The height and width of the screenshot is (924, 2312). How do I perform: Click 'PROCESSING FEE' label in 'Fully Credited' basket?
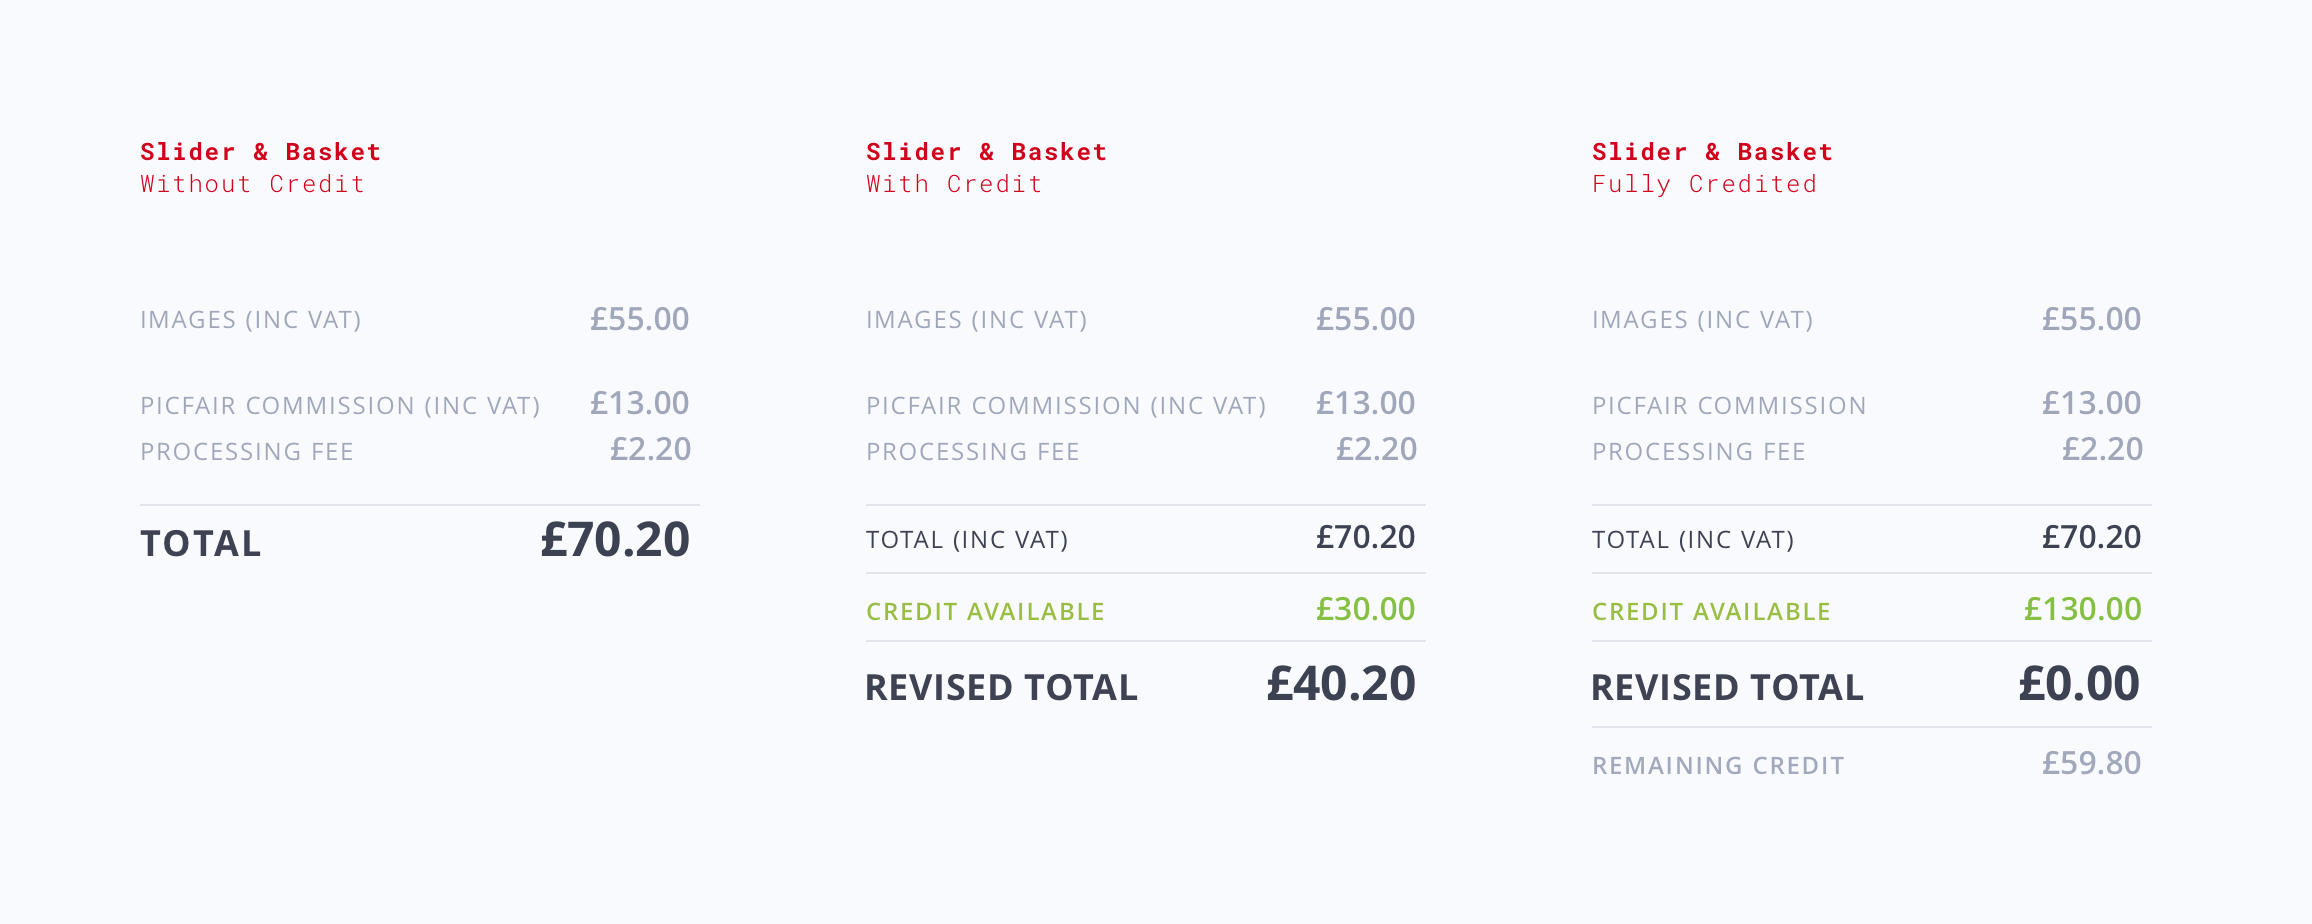click(1698, 452)
